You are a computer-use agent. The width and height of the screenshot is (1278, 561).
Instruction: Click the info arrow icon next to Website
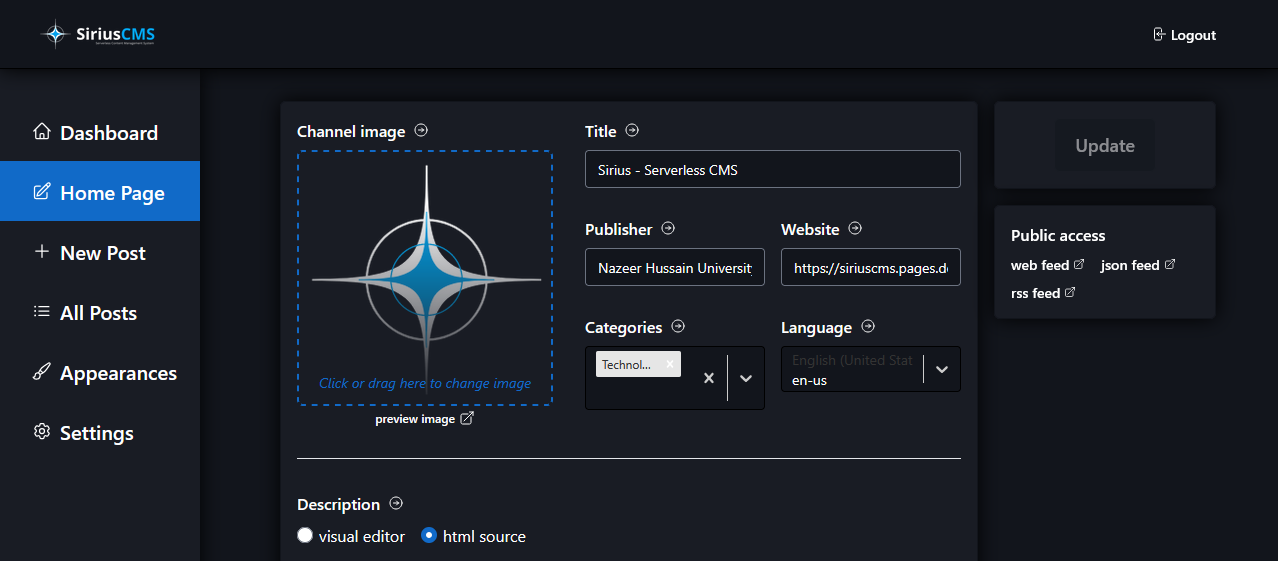pyautogui.click(x=855, y=228)
